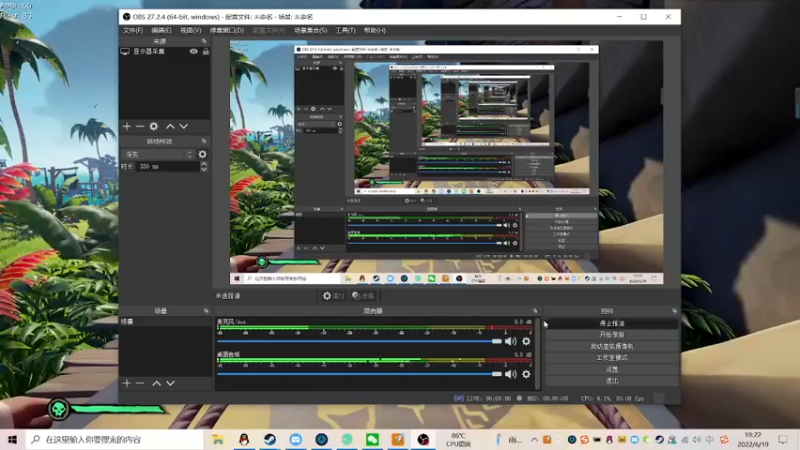Toggle visibility eye for 显示器采集 source
This screenshot has width=800, height=450.
click(x=193, y=52)
